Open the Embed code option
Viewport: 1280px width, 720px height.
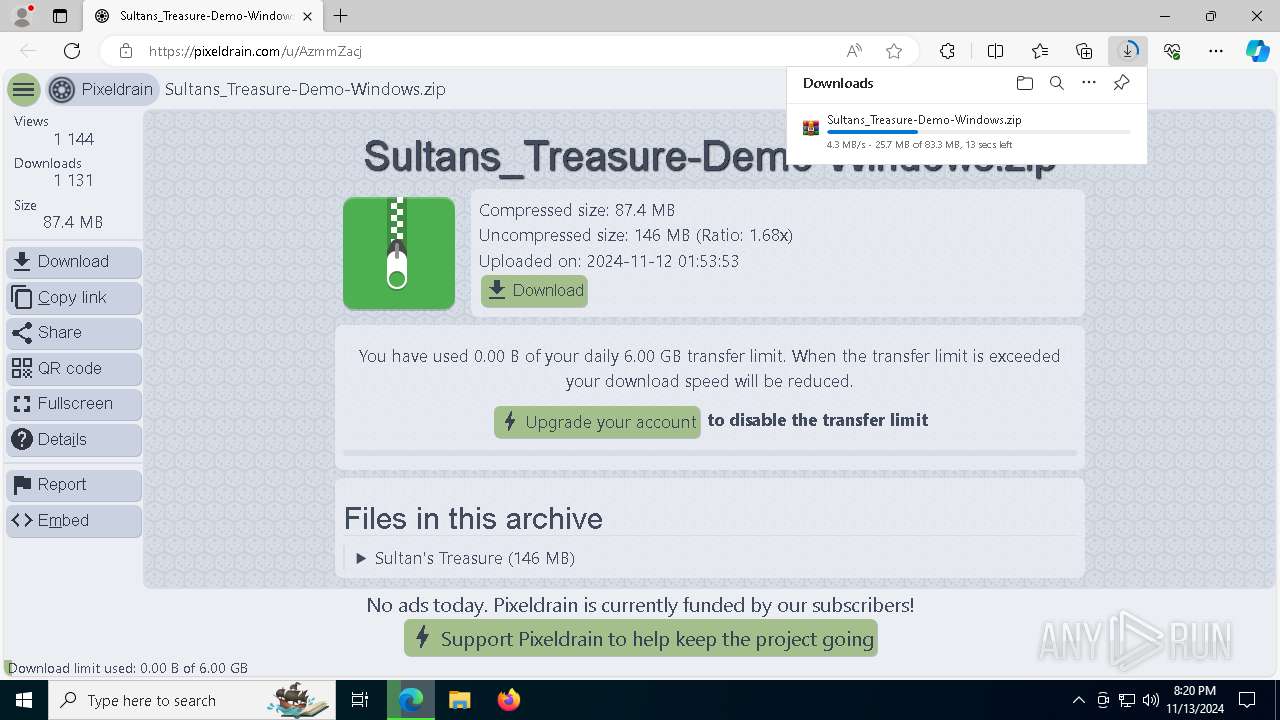click(x=74, y=521)
